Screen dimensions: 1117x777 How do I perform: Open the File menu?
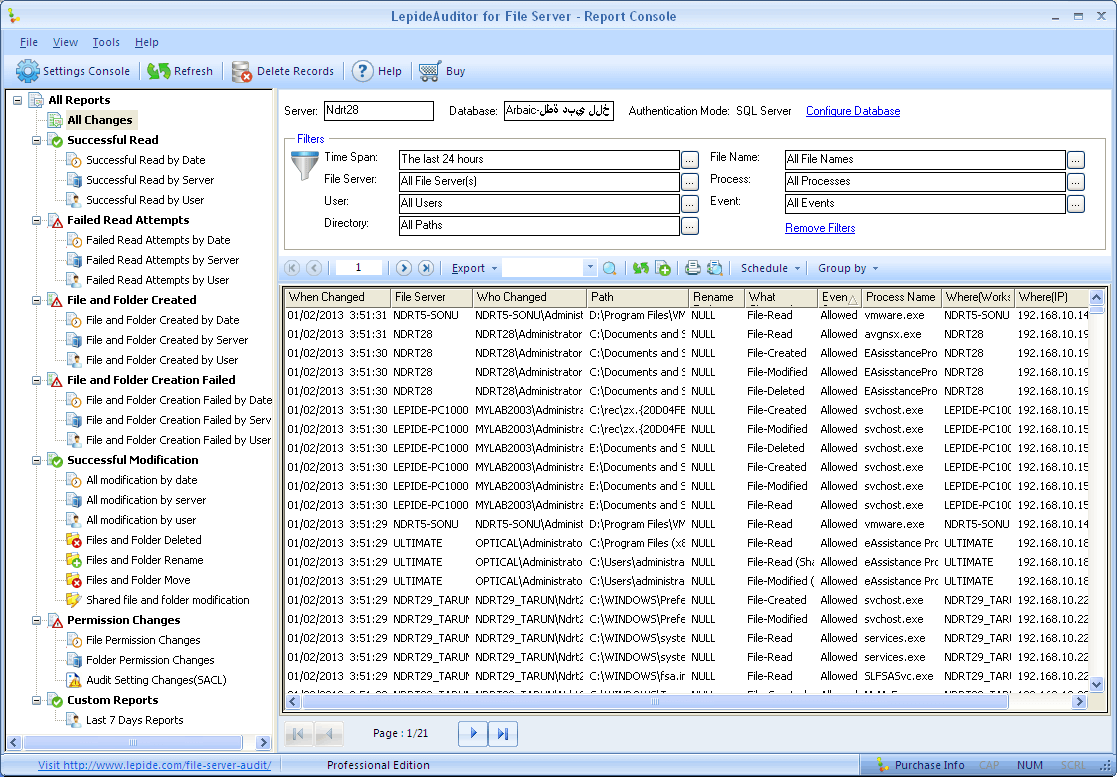click(28, 42)
